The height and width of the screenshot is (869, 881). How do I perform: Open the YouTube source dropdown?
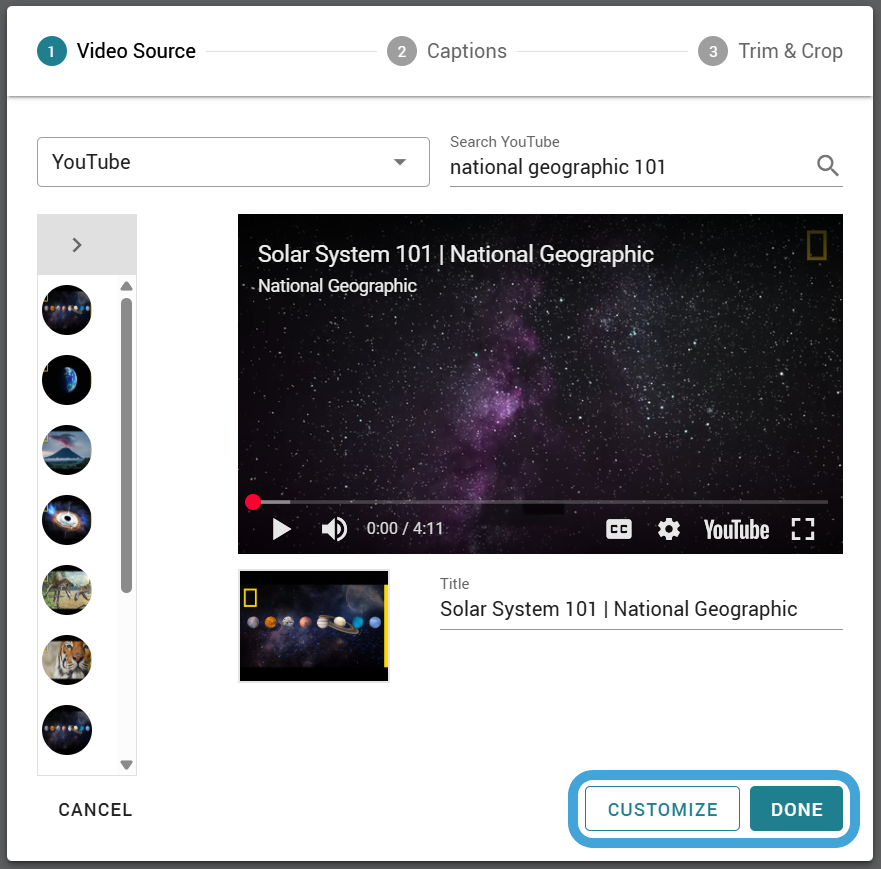point(233,162)
